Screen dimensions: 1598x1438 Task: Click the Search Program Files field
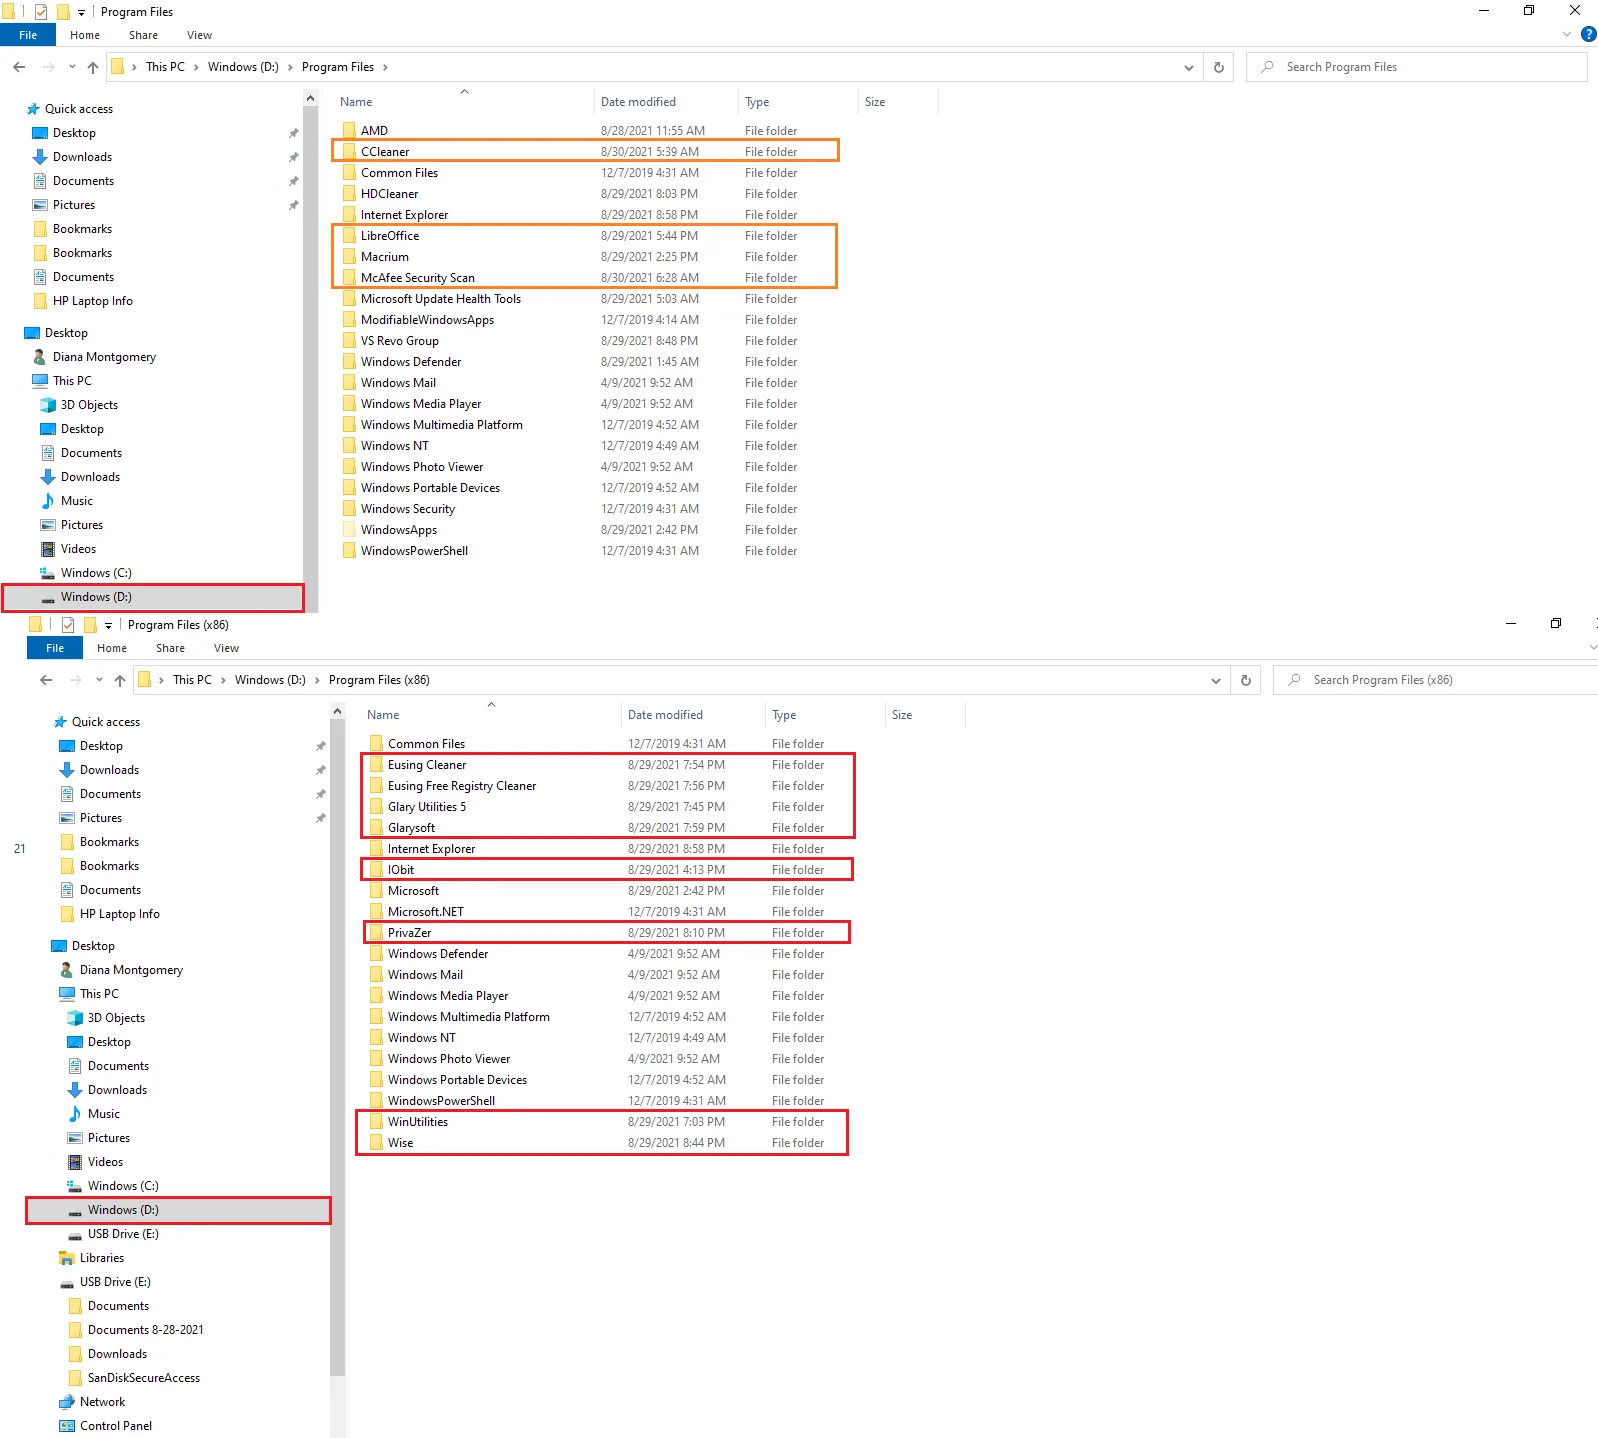pos(1417,67)
